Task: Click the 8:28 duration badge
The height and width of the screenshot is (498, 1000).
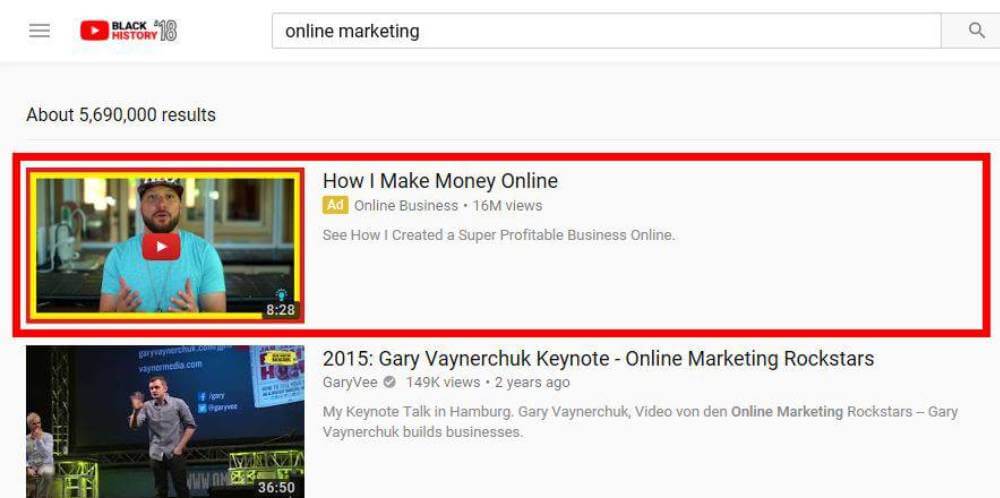Action: click(x=281, y=310)
